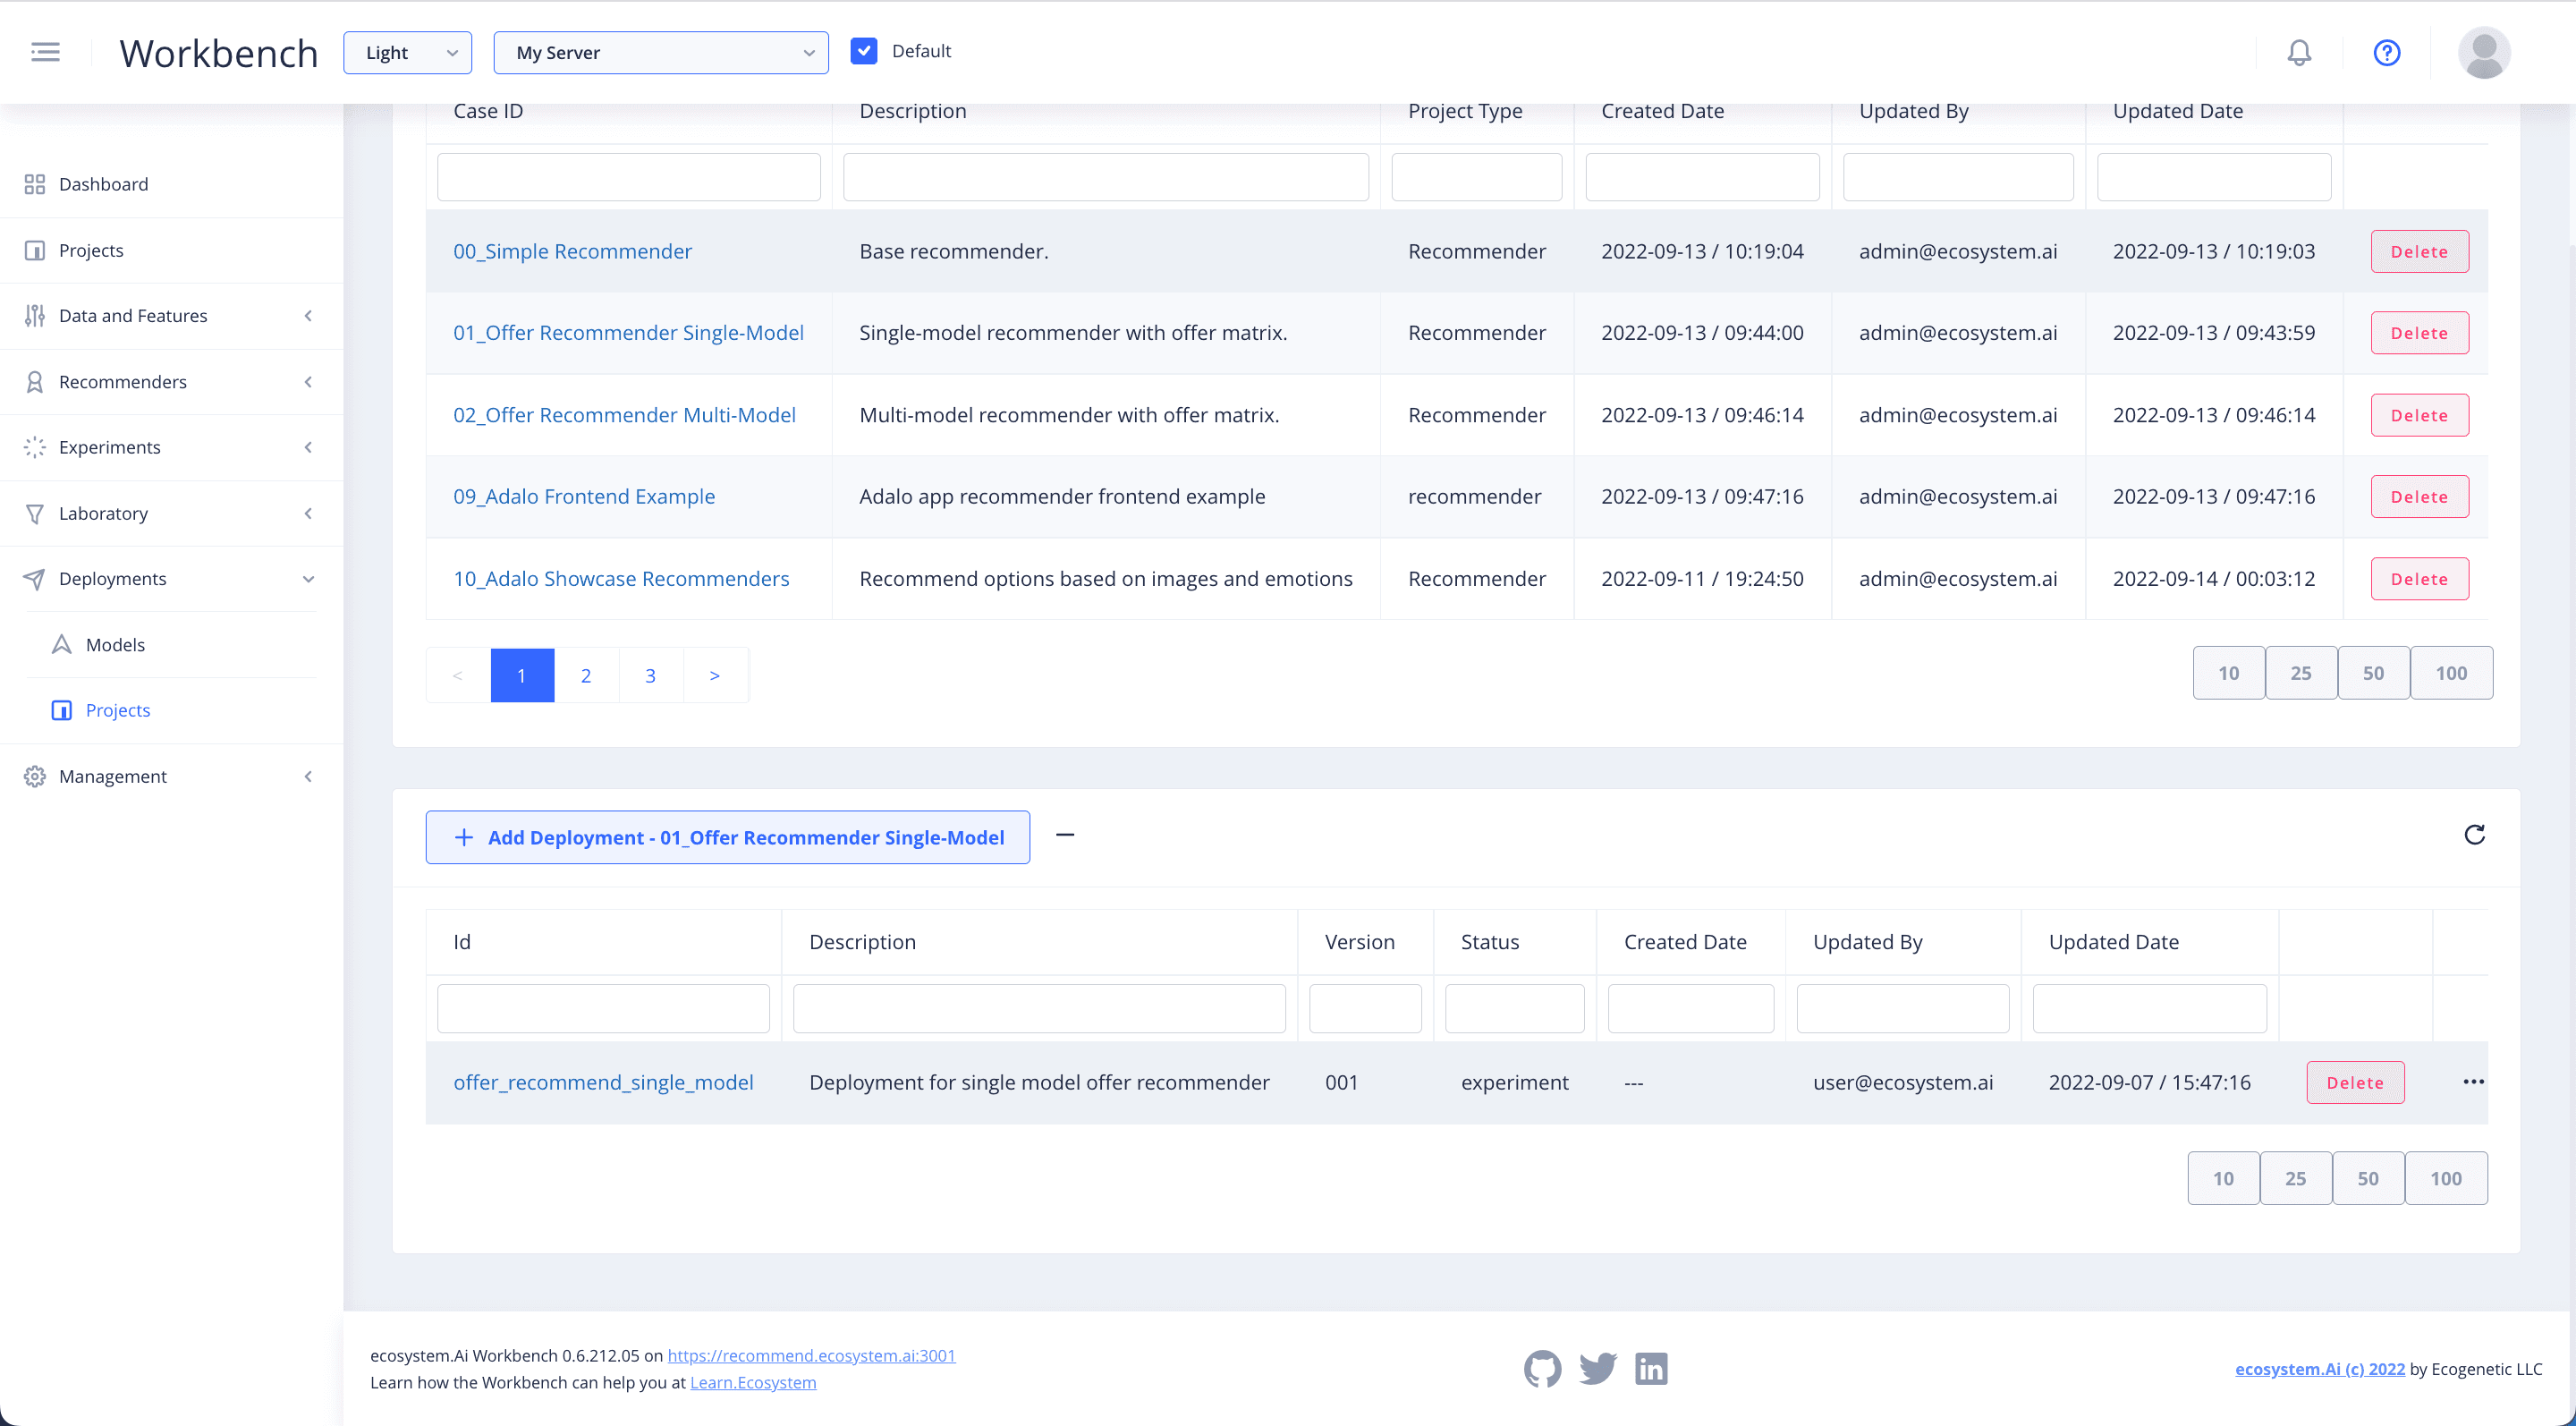Open the GitHub icon in footer
The image size is (2576, 1426).
coord(1542,1368)
